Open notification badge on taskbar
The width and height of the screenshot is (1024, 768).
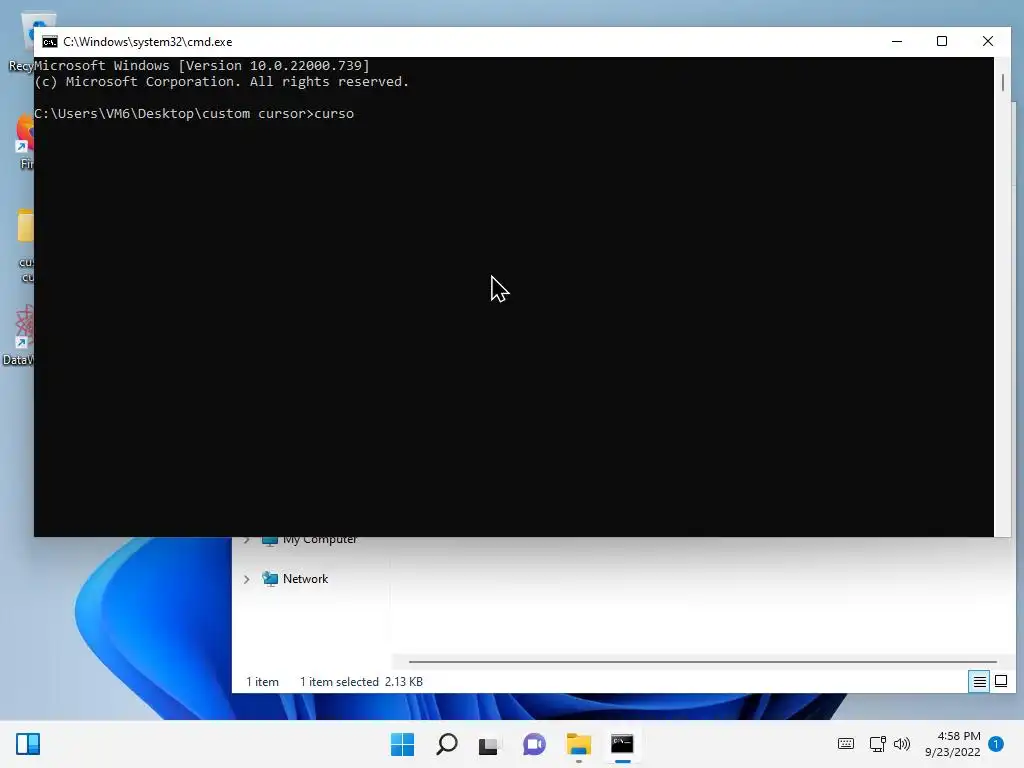pyautogui.click(x=996, y=744)
